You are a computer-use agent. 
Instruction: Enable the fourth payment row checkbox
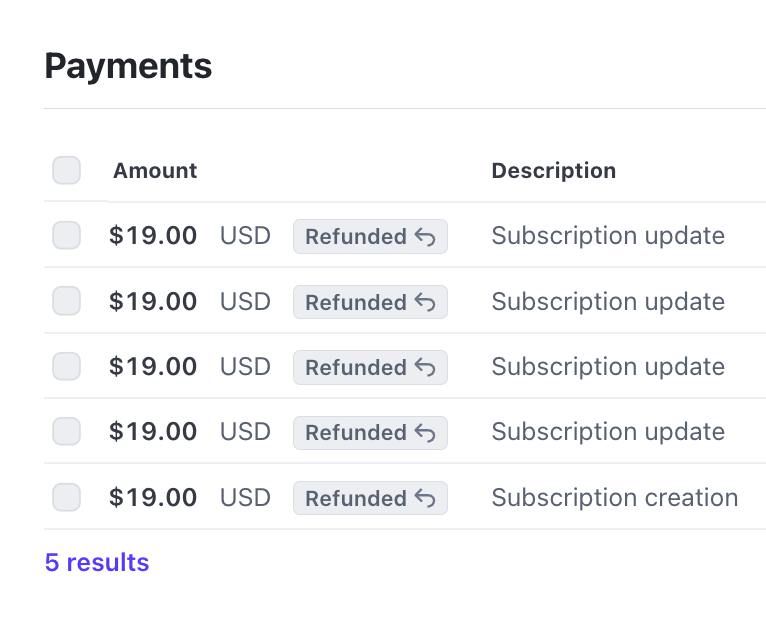point(67,432)
